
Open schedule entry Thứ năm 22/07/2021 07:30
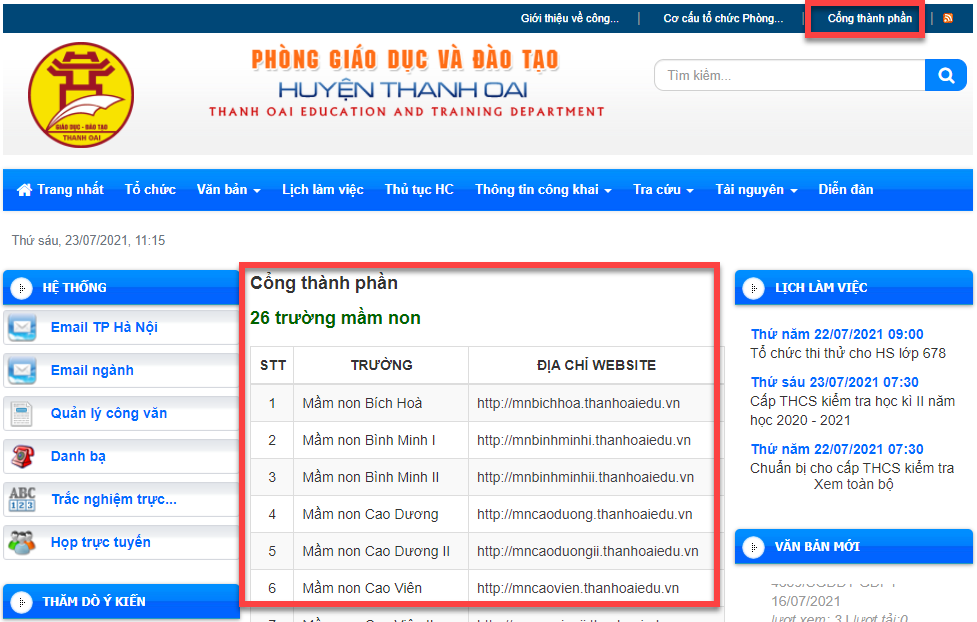837,449
